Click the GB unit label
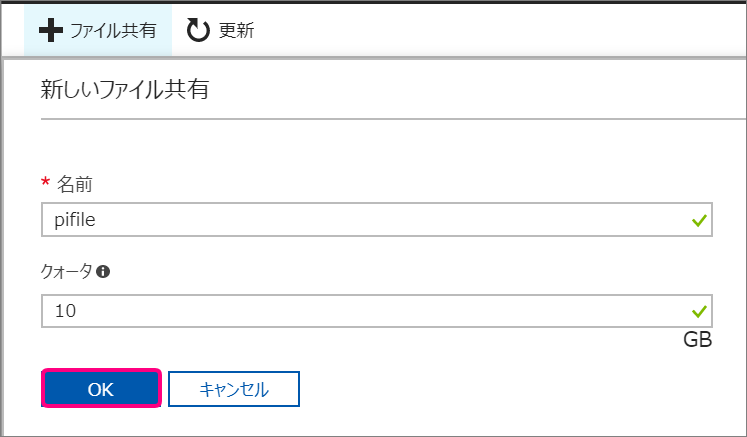The height and width of the screenshot is (437, 747). [x=697, y=340]
